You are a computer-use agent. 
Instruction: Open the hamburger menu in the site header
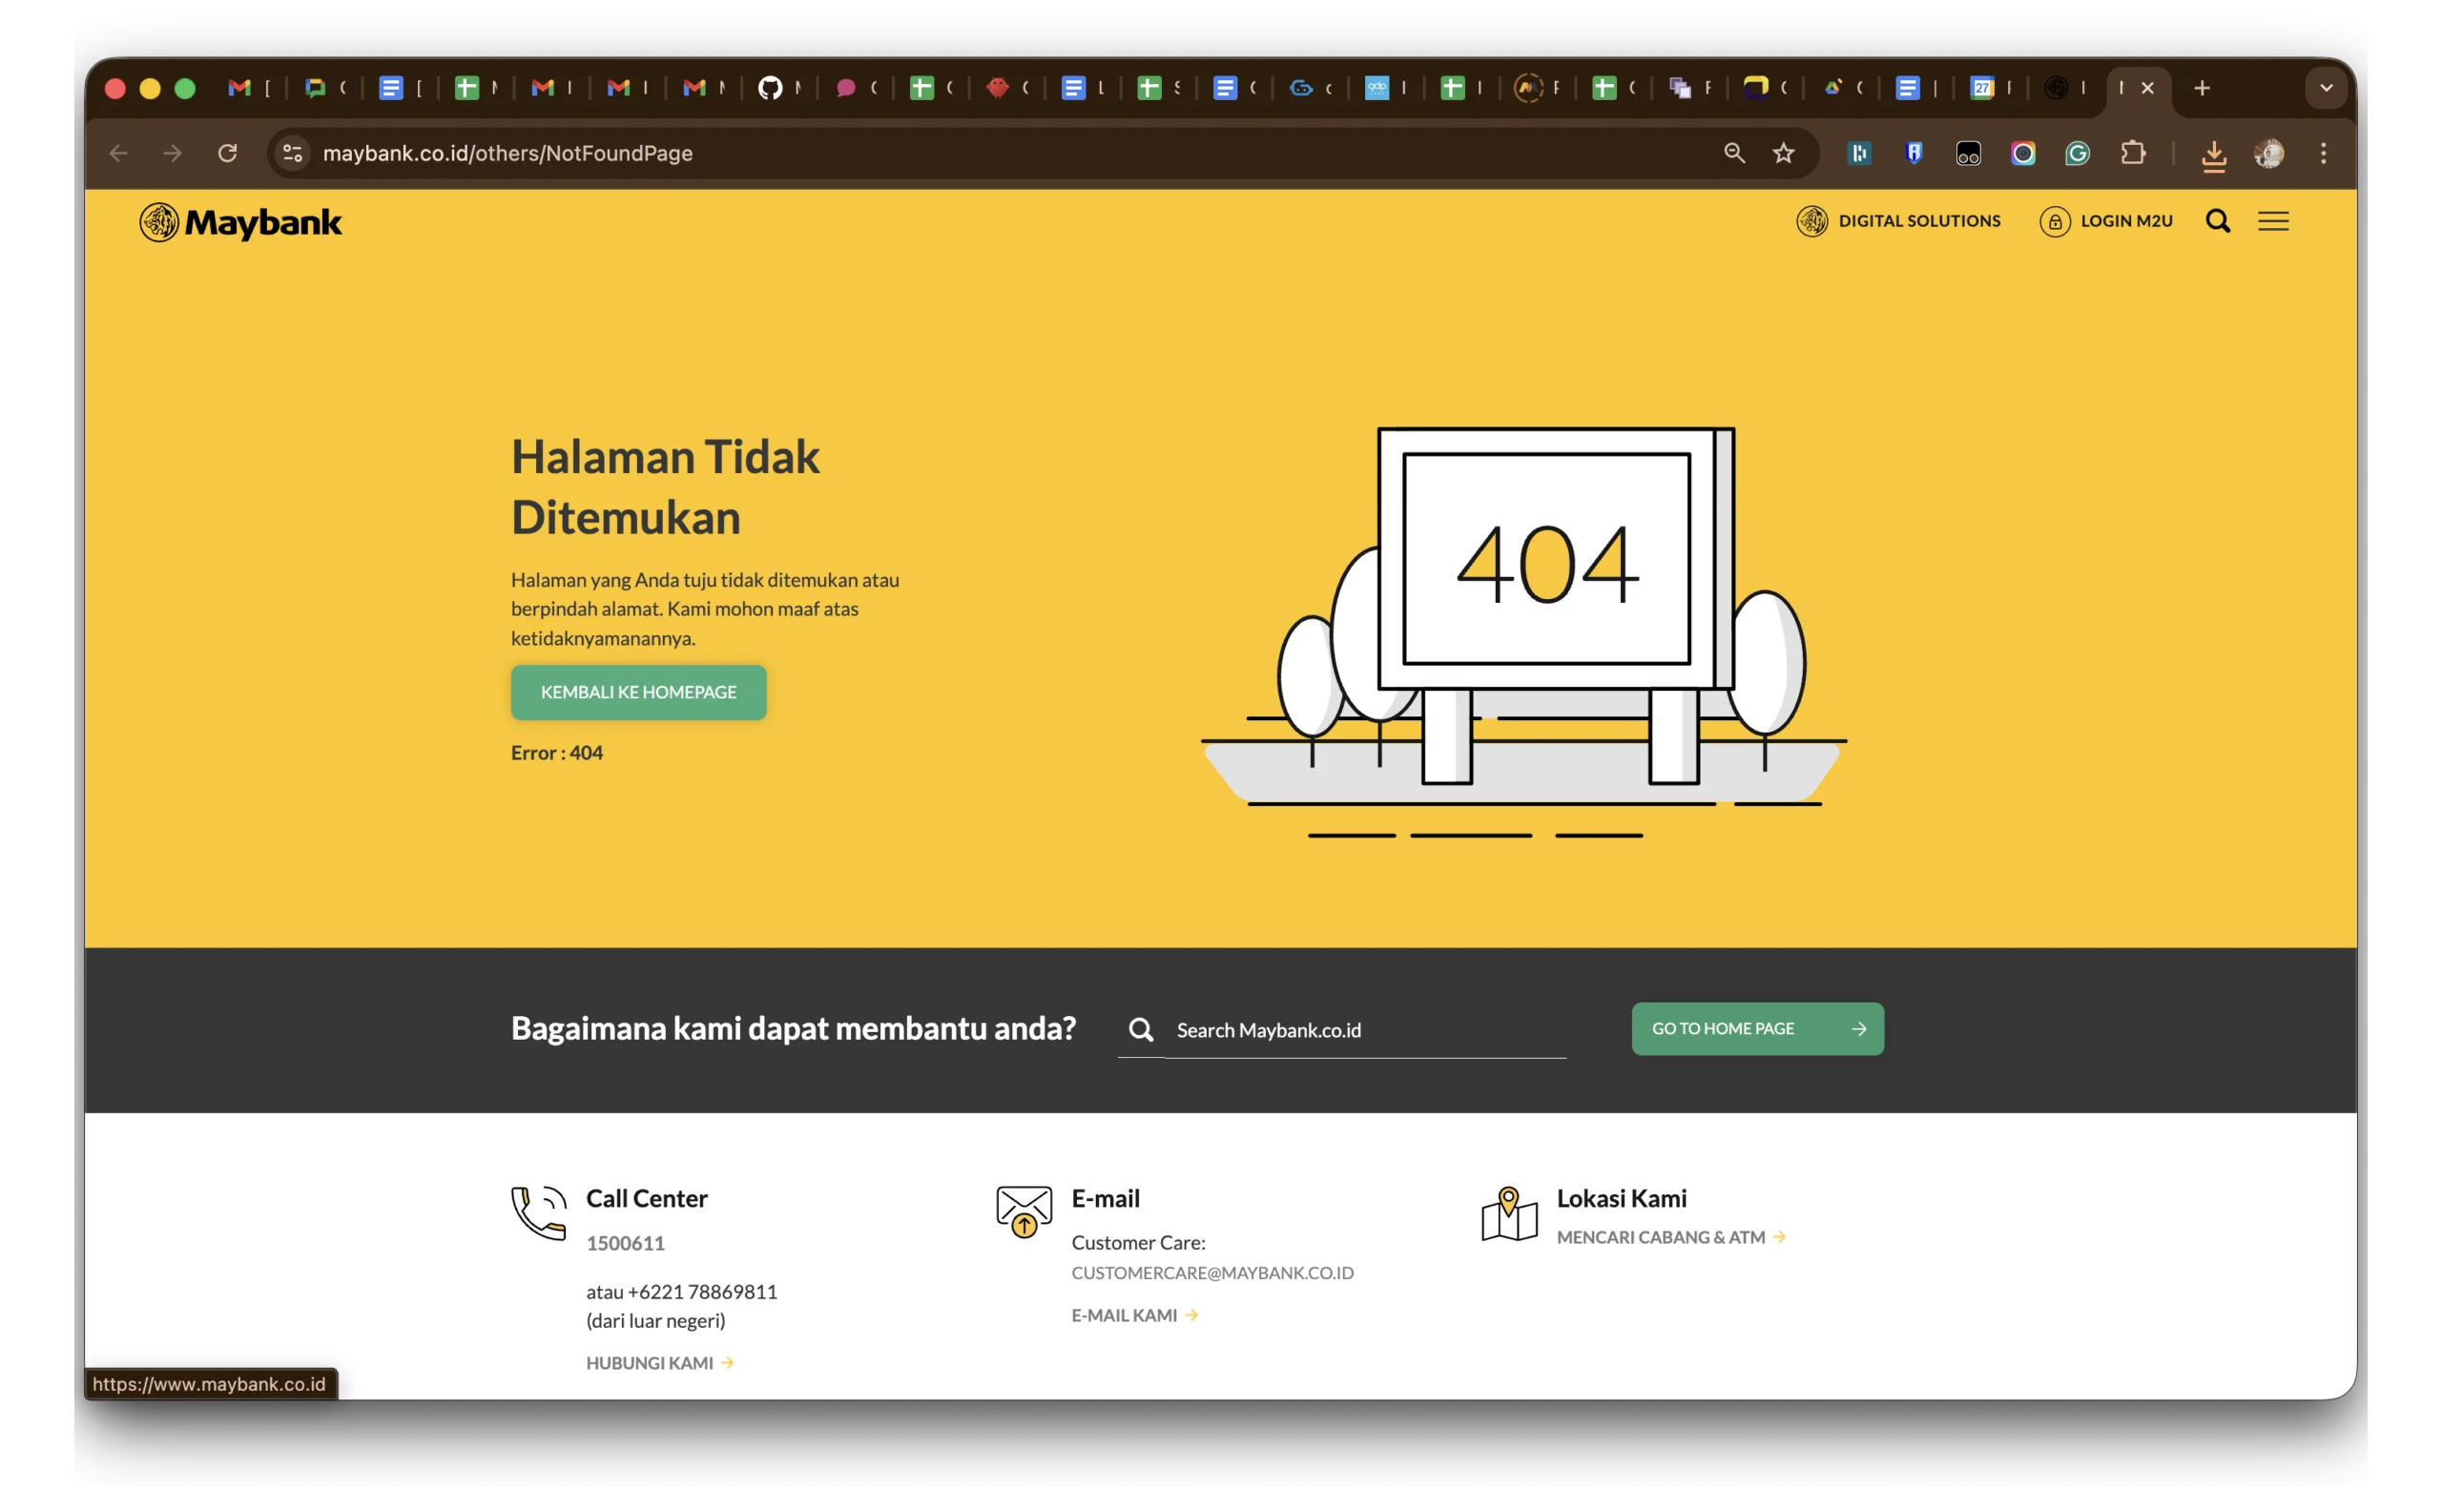click(2273, 221)
